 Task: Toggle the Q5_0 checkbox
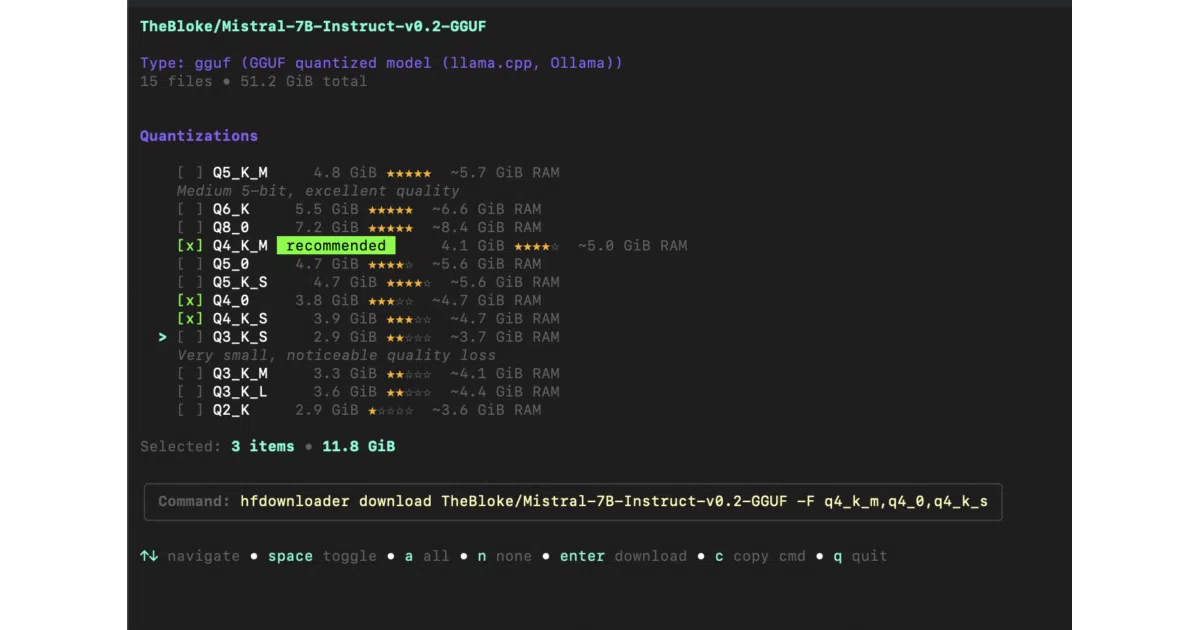[x=190, y=264]
